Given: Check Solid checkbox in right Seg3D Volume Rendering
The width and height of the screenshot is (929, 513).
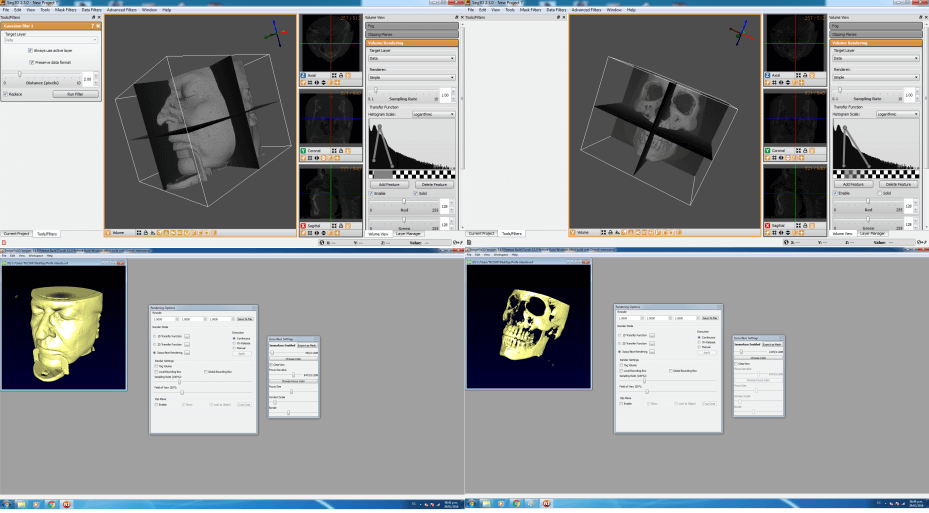Looking at the screenshot, I should click(x=880, y=193).
